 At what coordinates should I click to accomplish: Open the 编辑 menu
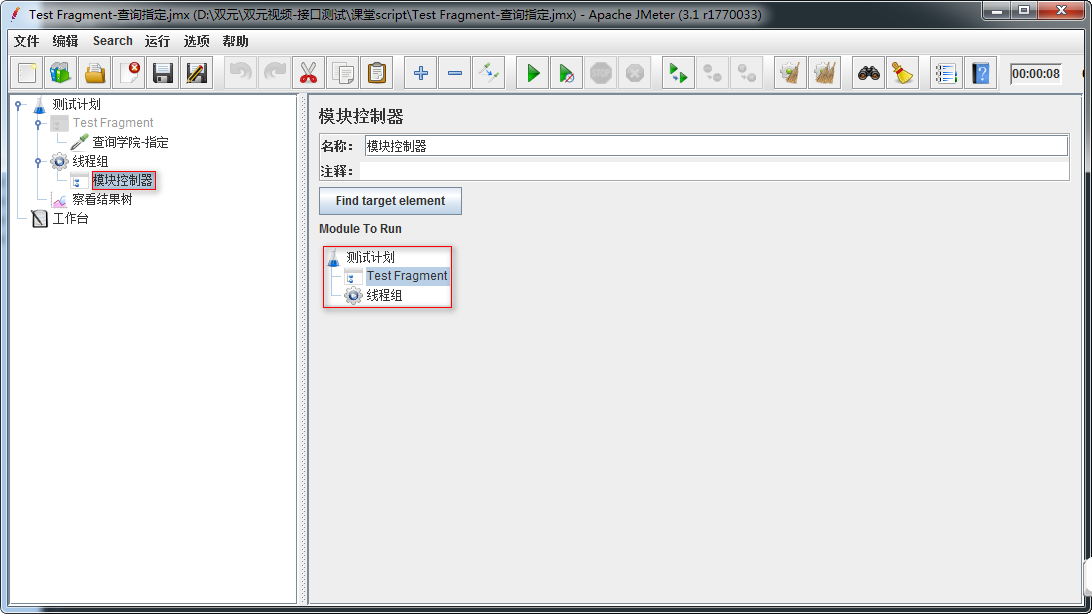pos(65,41)
